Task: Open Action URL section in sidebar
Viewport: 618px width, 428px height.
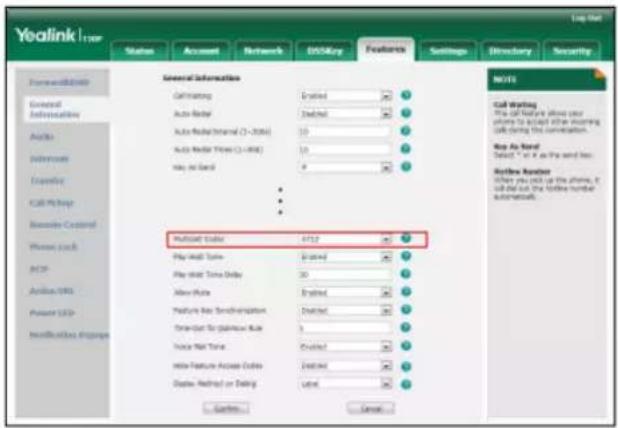Action: (52, 291)
